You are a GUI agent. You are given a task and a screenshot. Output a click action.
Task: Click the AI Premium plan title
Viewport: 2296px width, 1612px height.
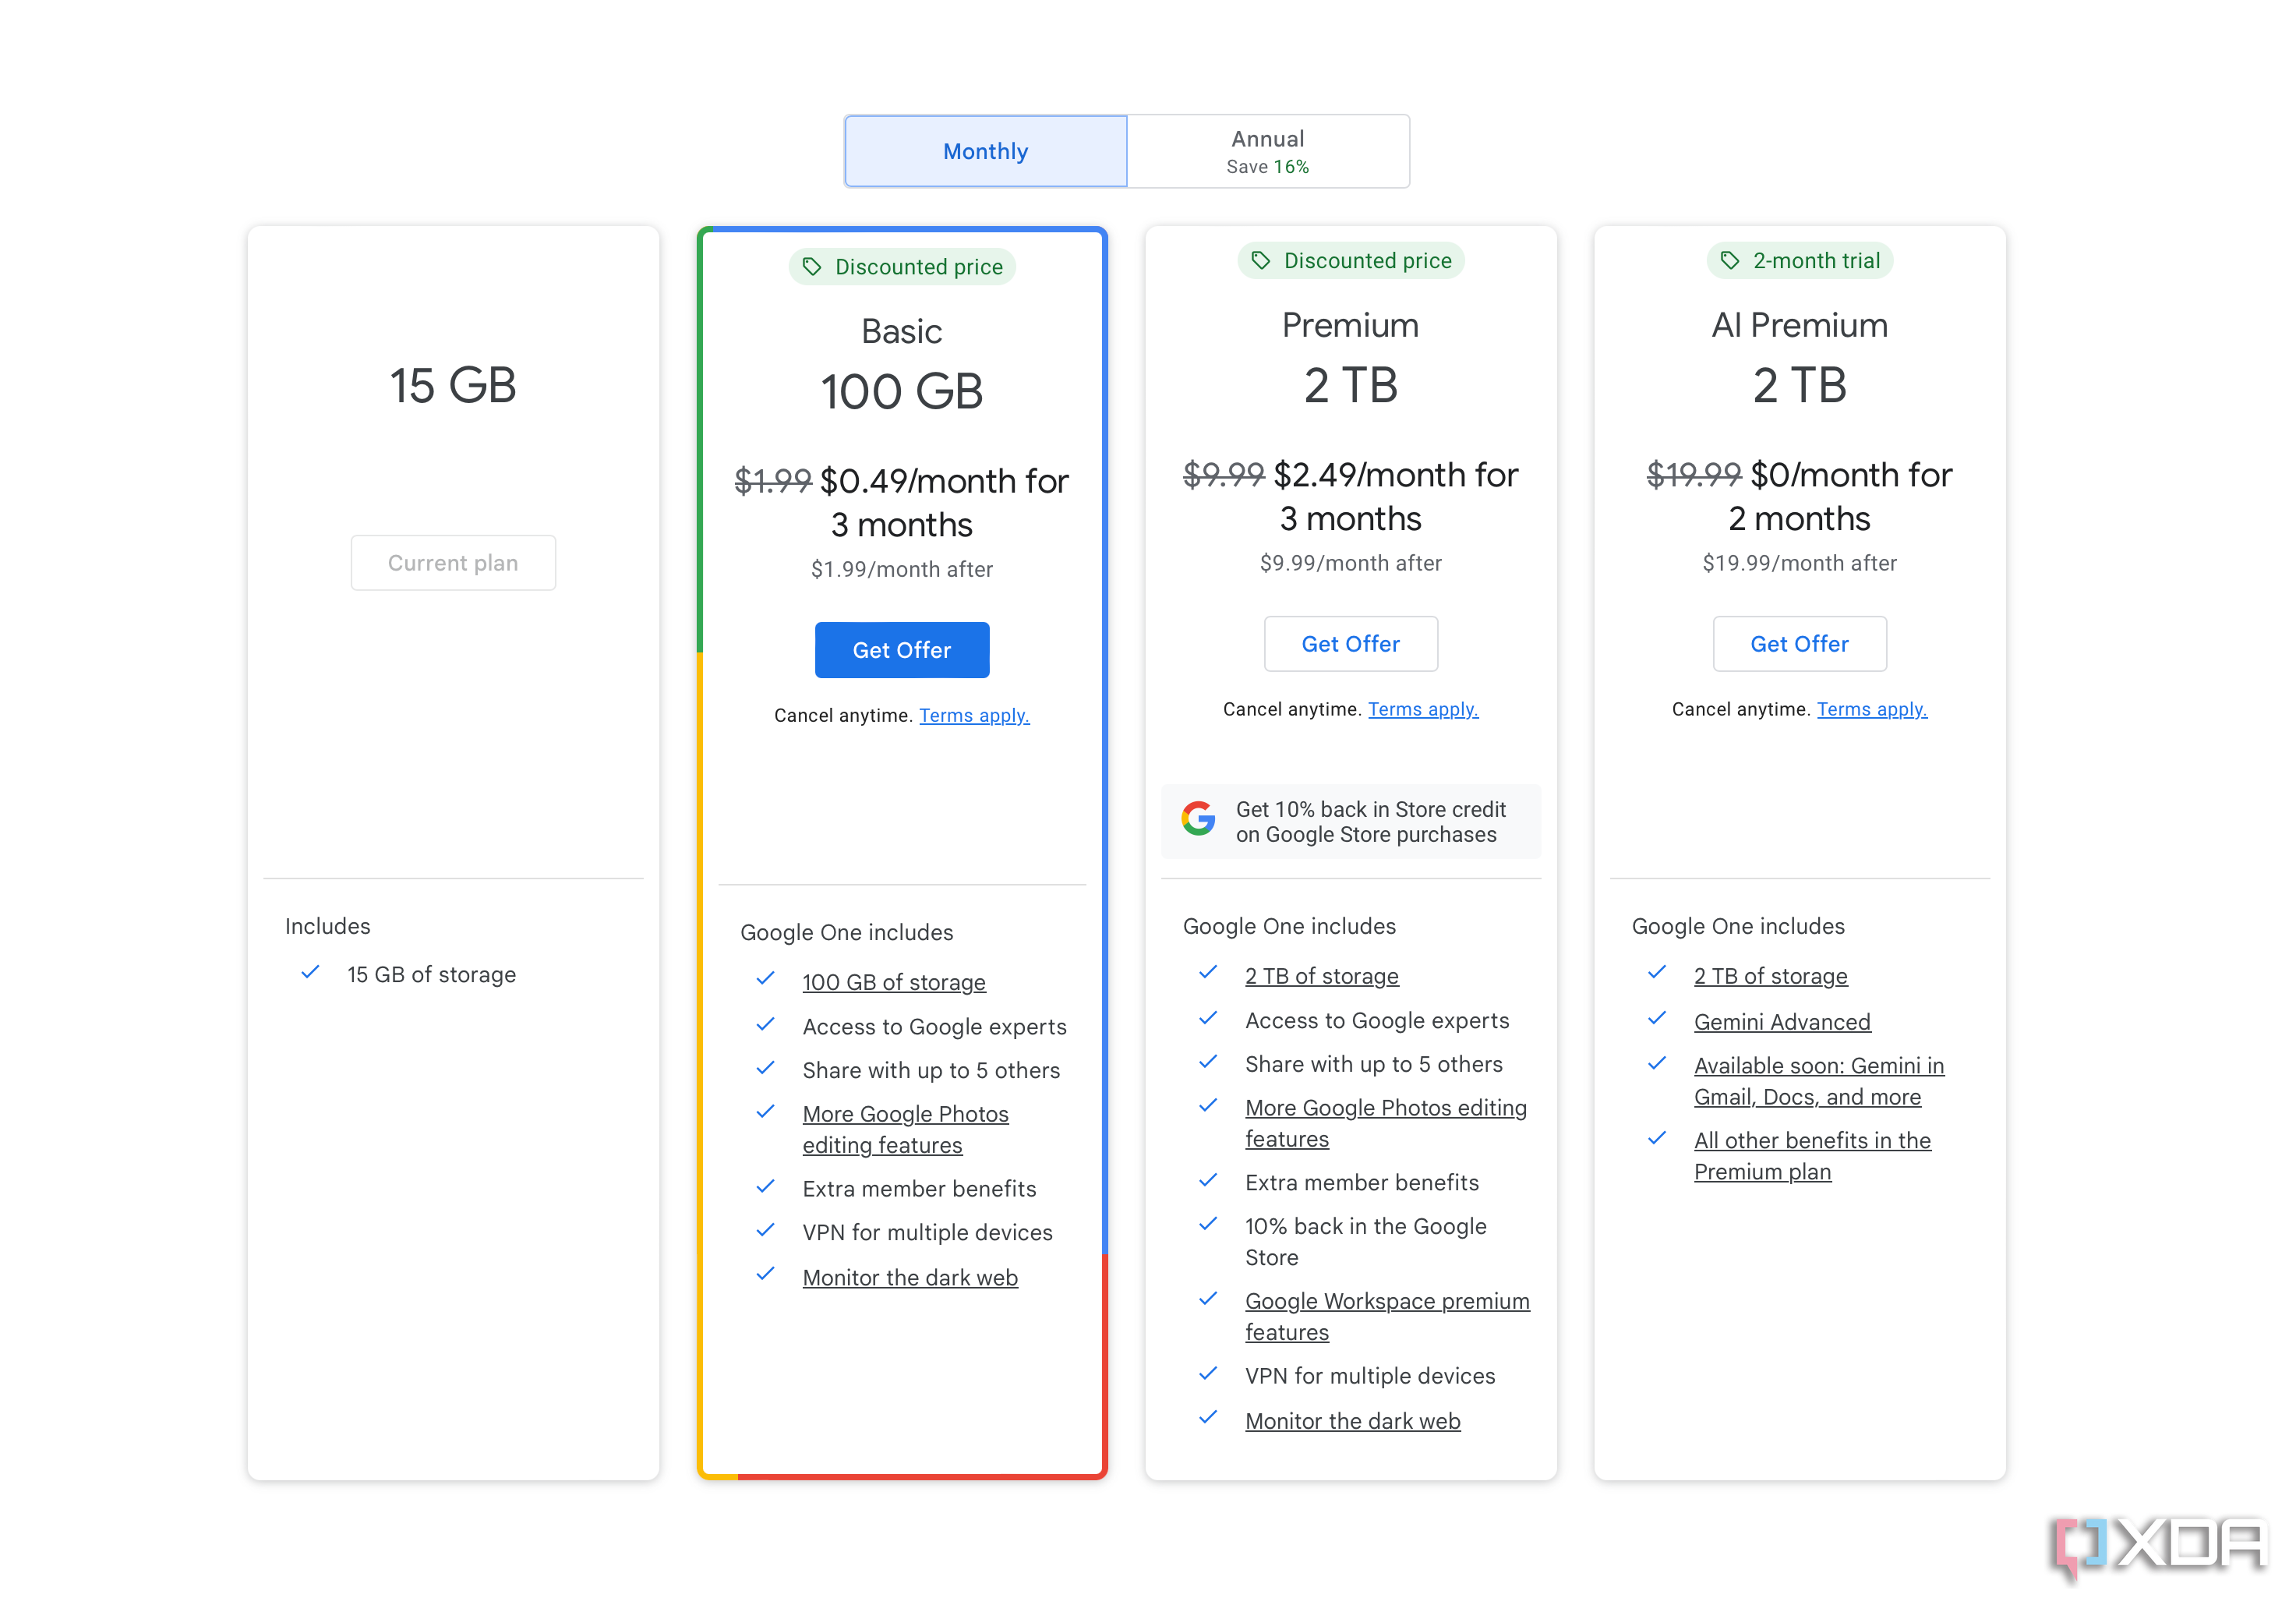pyautogui.click(x=1800, y=326)
